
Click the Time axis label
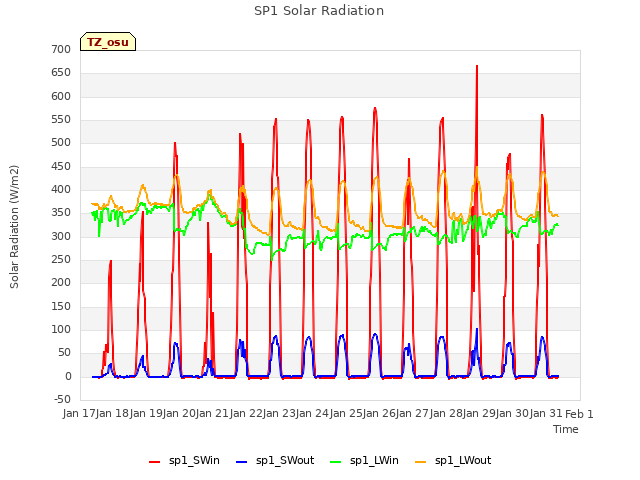[x=566, y=429]
